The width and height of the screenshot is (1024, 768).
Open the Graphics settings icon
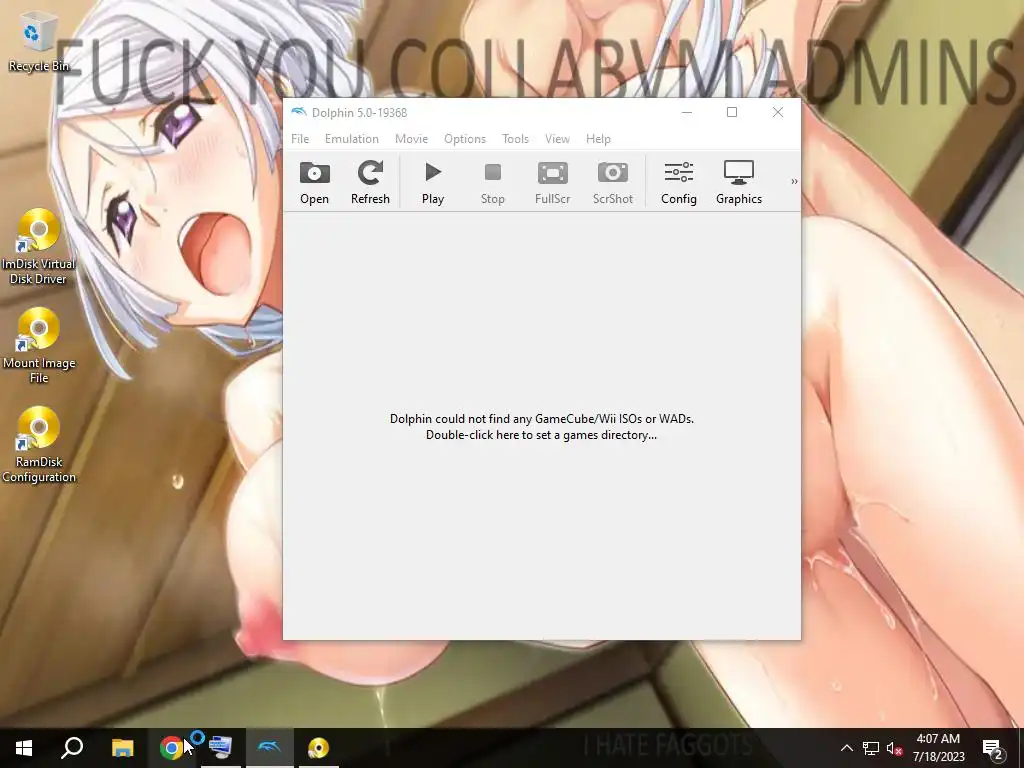click(739, 182)
